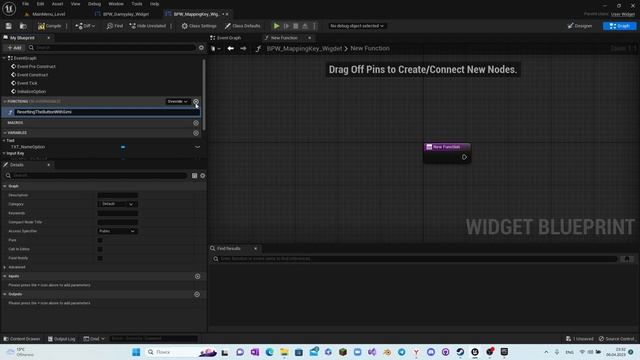Close the New Function graph tab
This screenshot has height=360, width=640.
(x=309, y=38)
